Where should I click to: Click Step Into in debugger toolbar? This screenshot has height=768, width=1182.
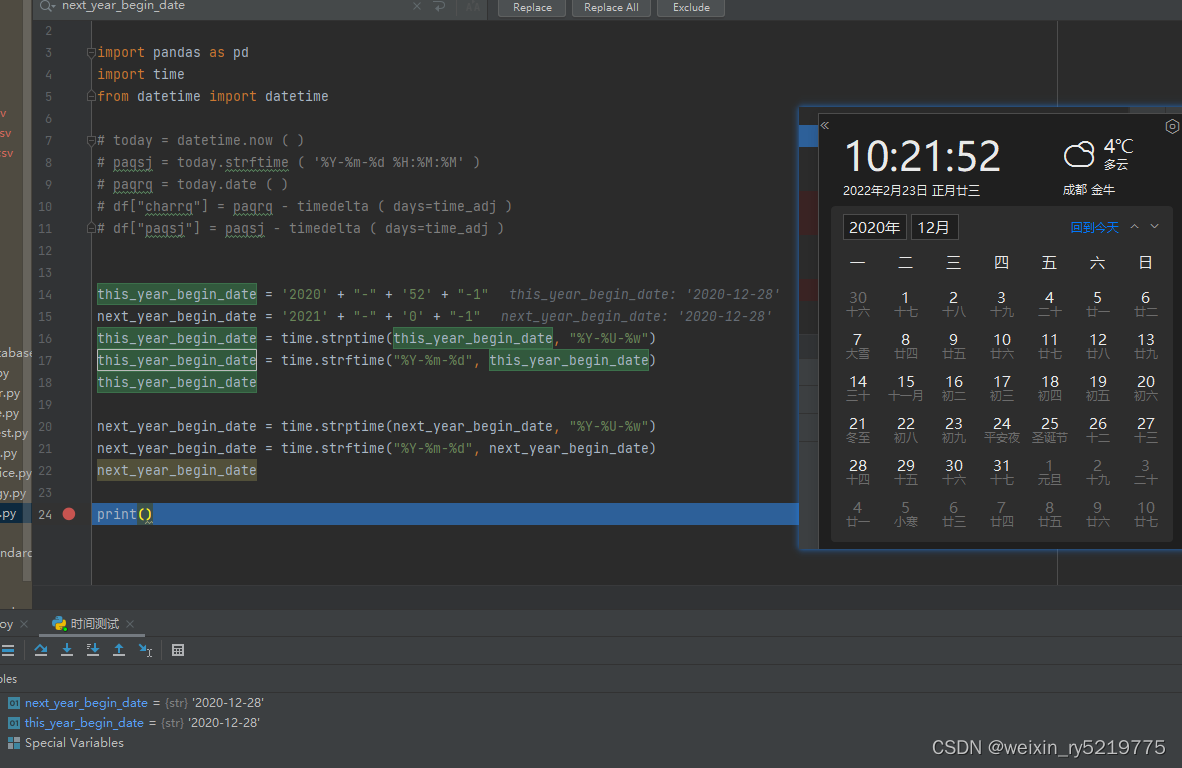67,650
